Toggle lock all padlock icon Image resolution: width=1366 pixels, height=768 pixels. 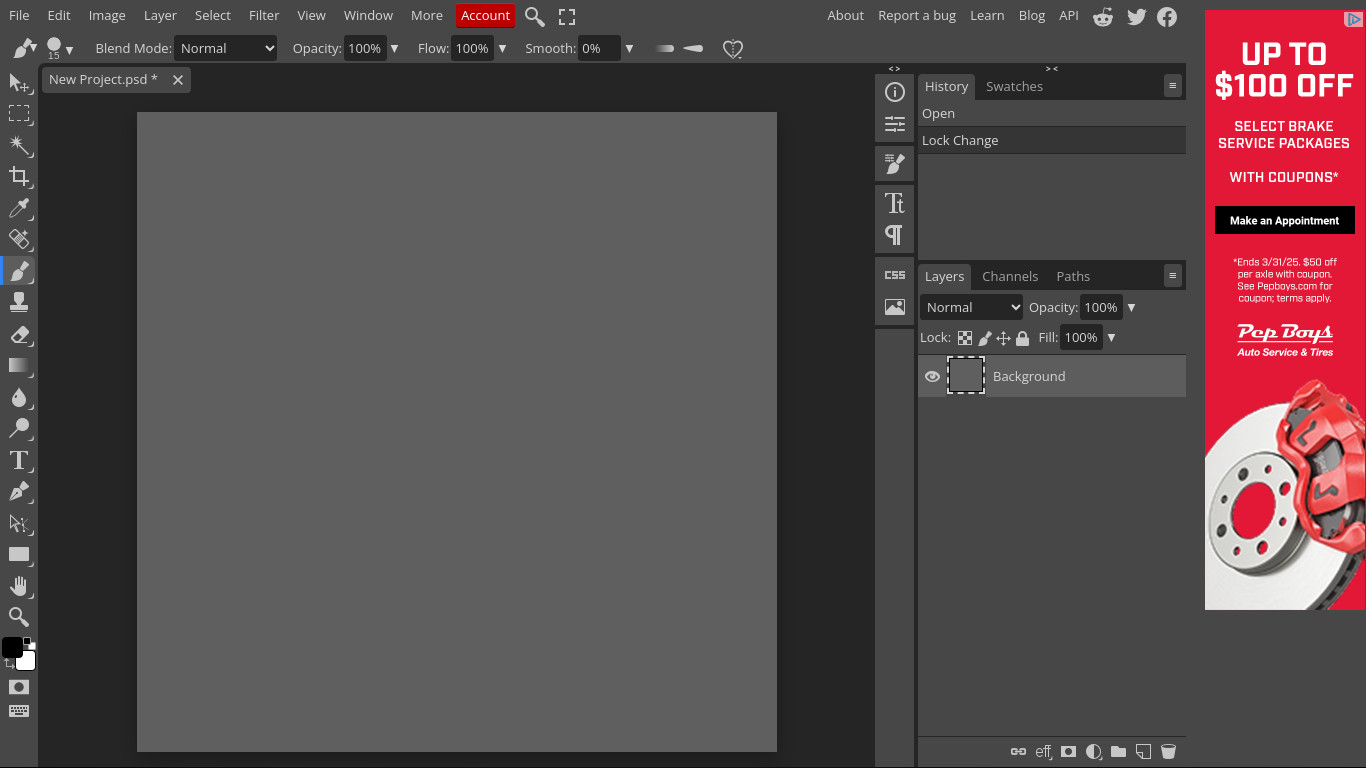click(1022, 338)
